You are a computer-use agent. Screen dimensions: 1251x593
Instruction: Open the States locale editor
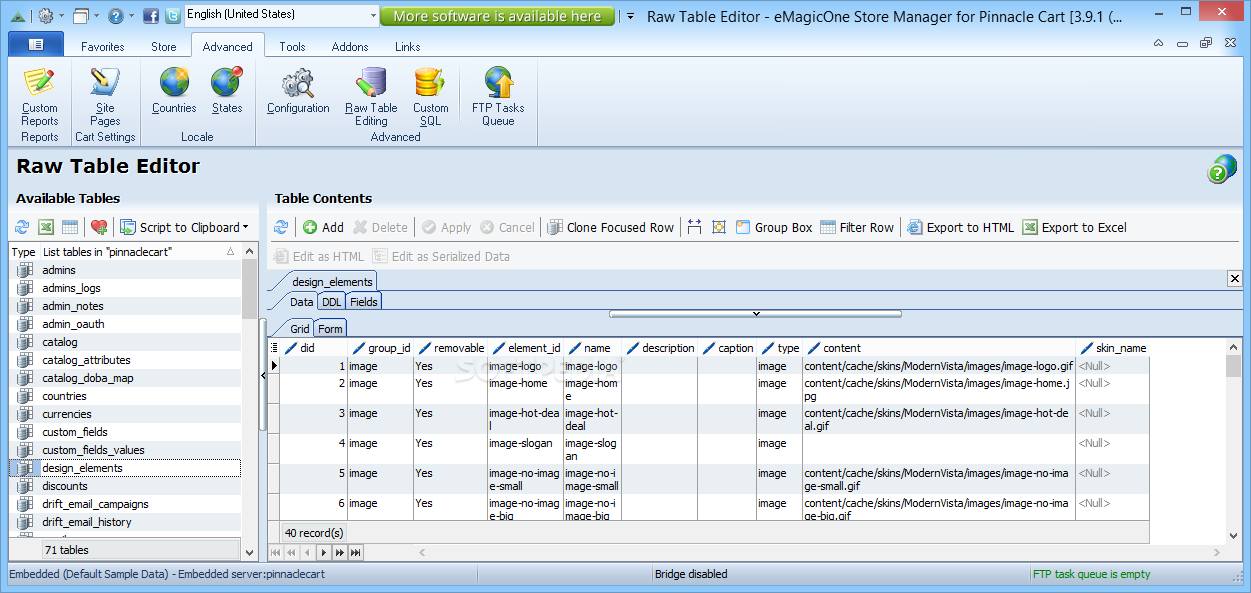[x=227, y=91]
